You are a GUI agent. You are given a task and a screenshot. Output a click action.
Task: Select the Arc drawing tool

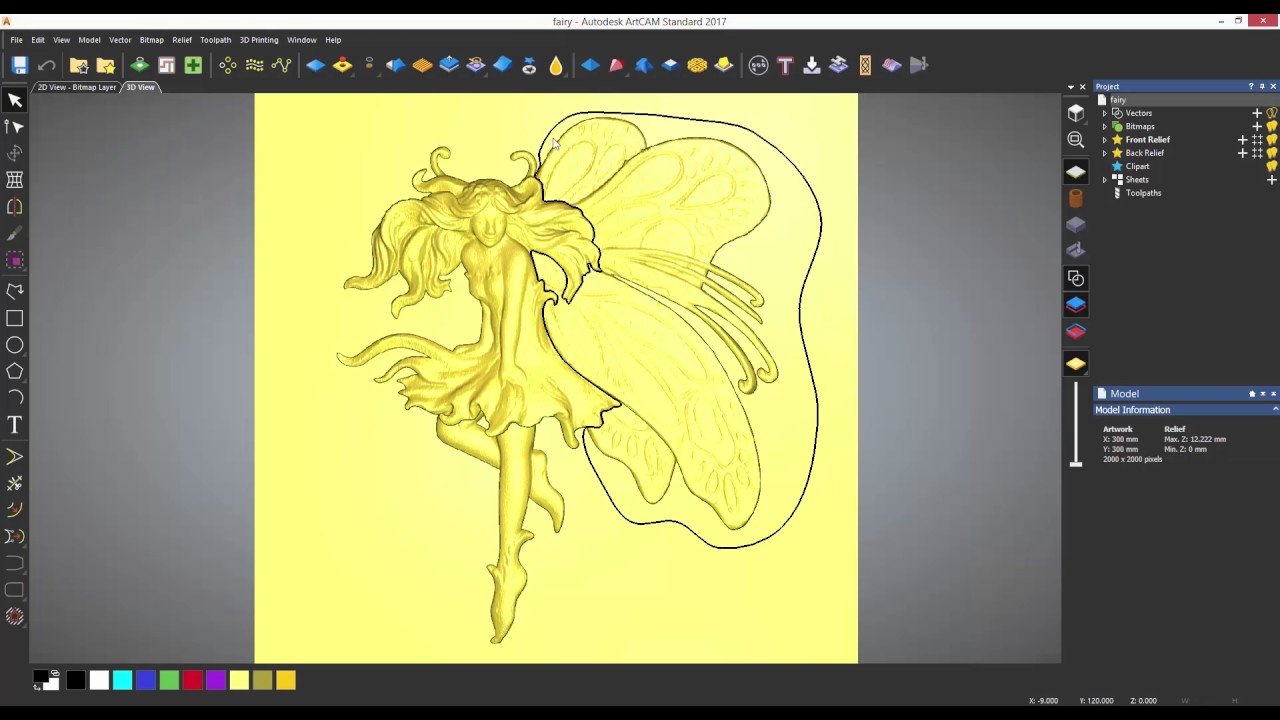pyautogui.click(x=15, y=397)
